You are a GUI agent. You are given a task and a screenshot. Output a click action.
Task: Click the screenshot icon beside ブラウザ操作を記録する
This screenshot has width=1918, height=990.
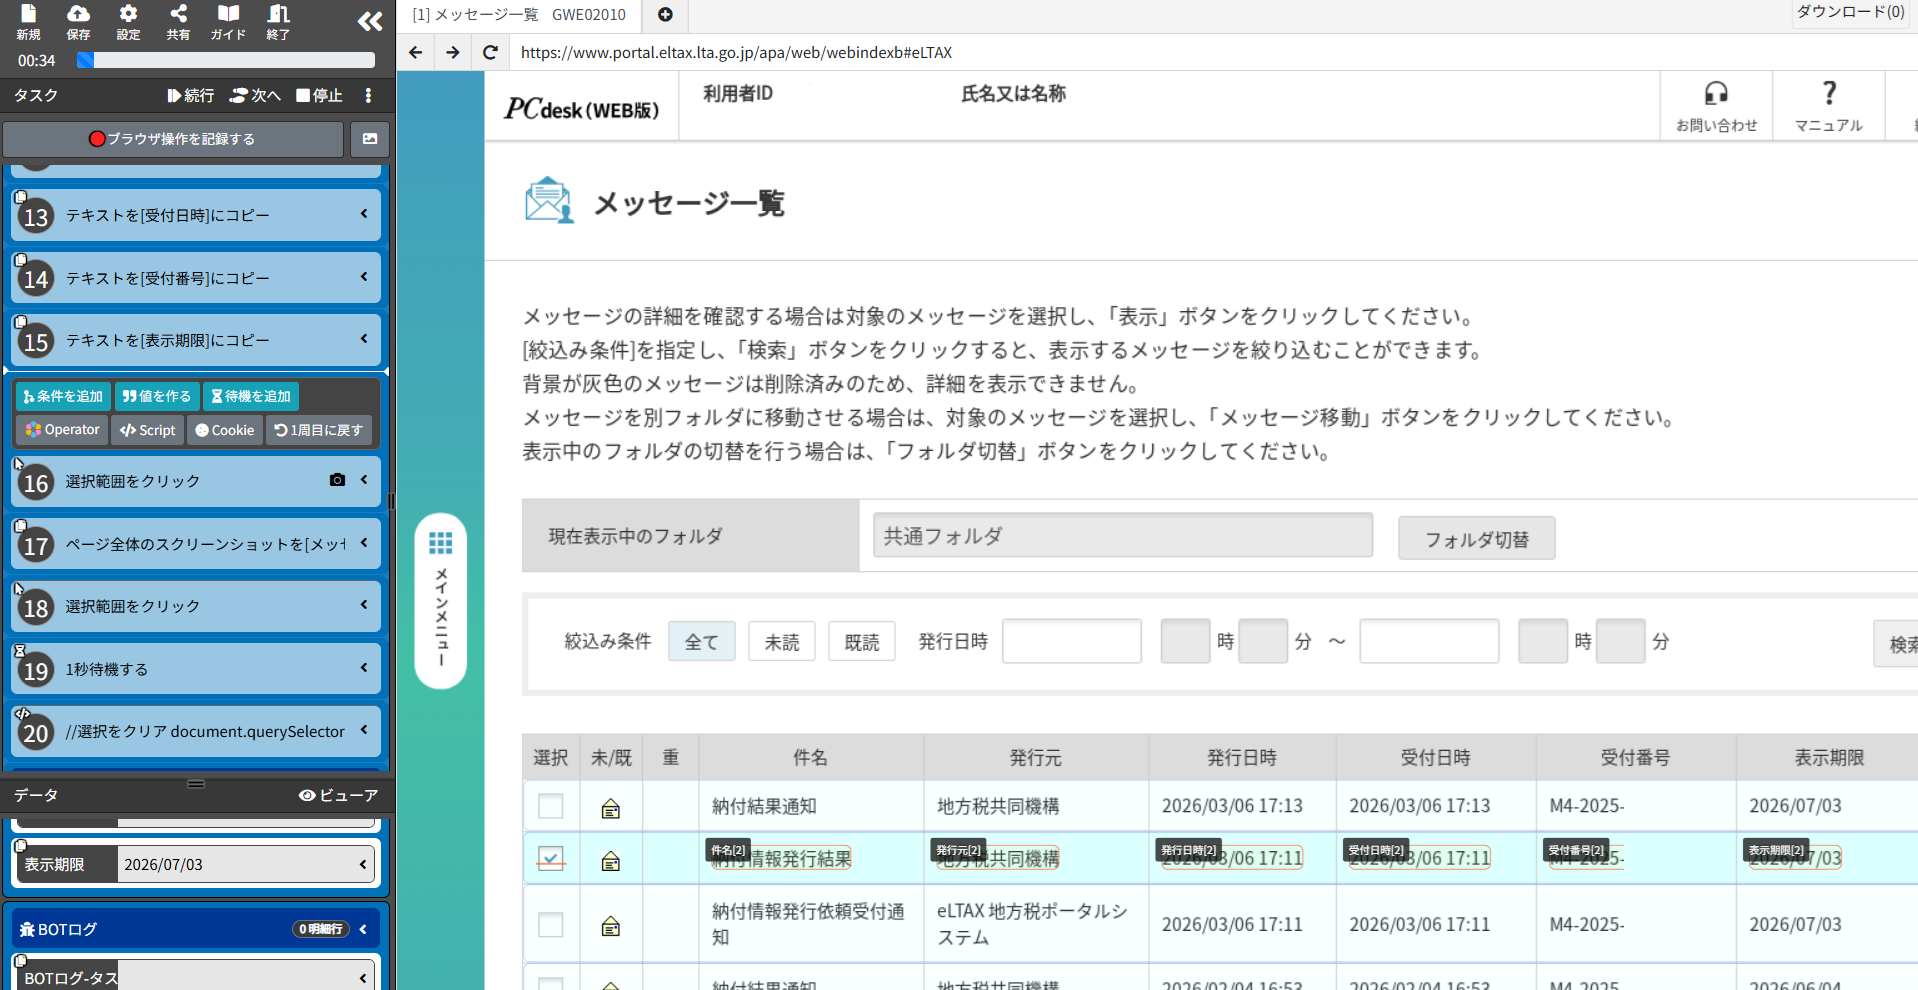369,139
